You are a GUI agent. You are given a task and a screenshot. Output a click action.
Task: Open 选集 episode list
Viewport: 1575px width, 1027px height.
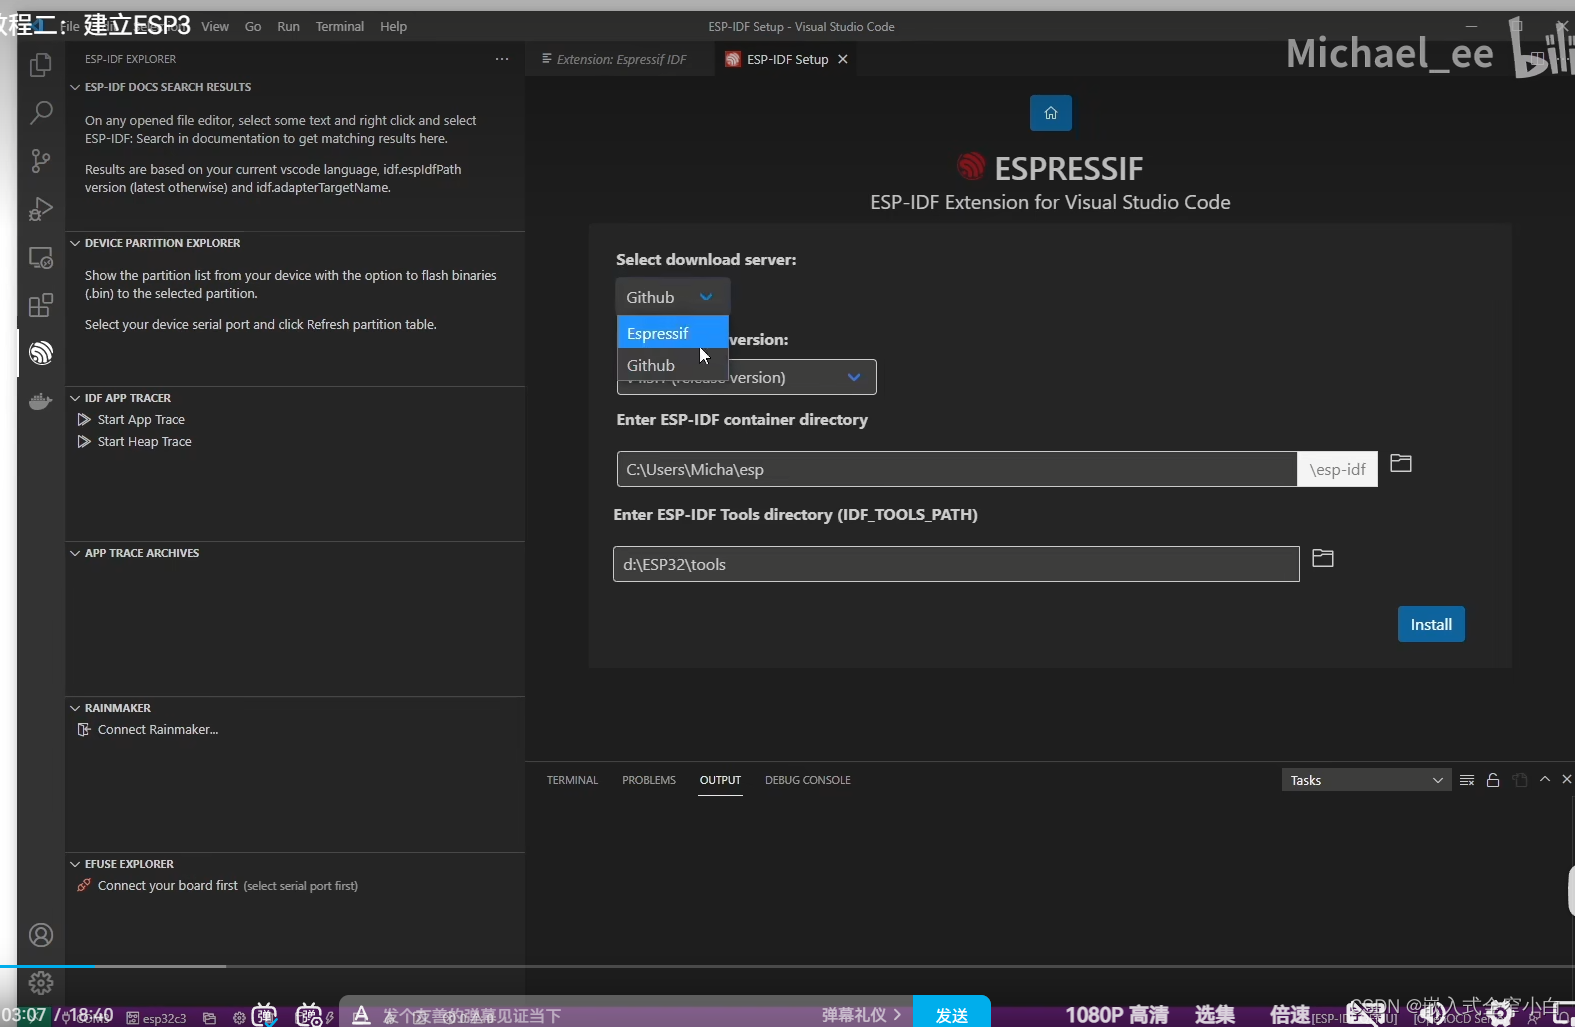pos(1215,1015)
